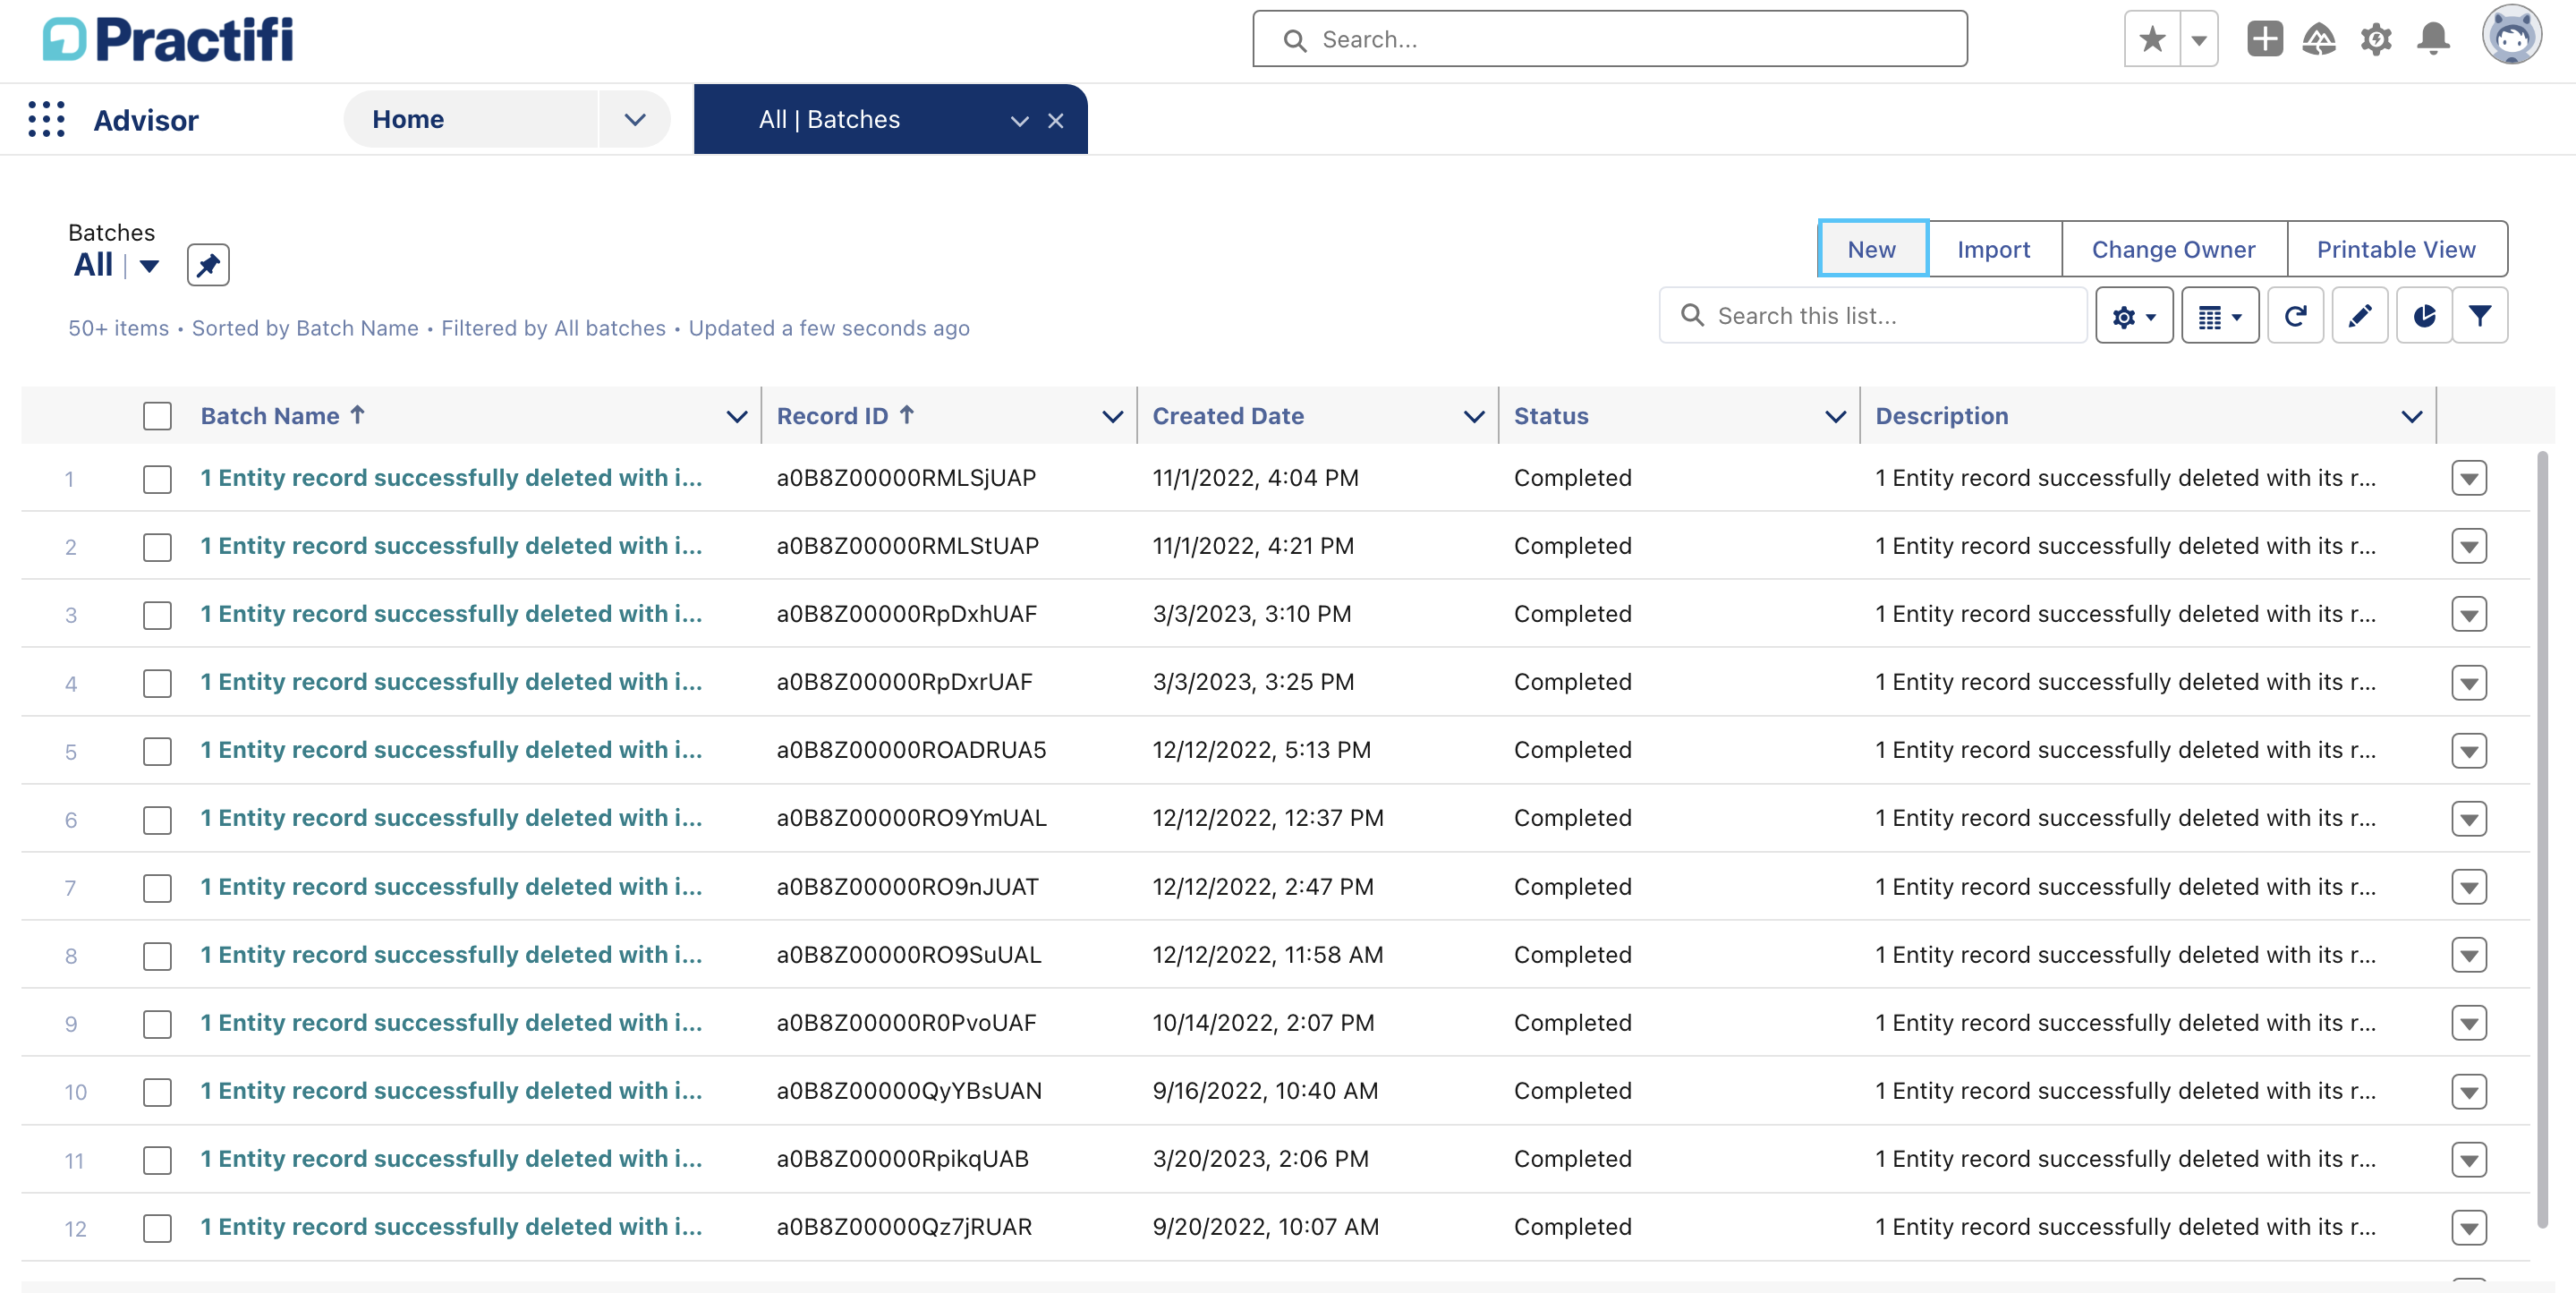The height and width of the screenshot is (1293, 2576).
Task: Show charts panel icon
Action: 2423,316
